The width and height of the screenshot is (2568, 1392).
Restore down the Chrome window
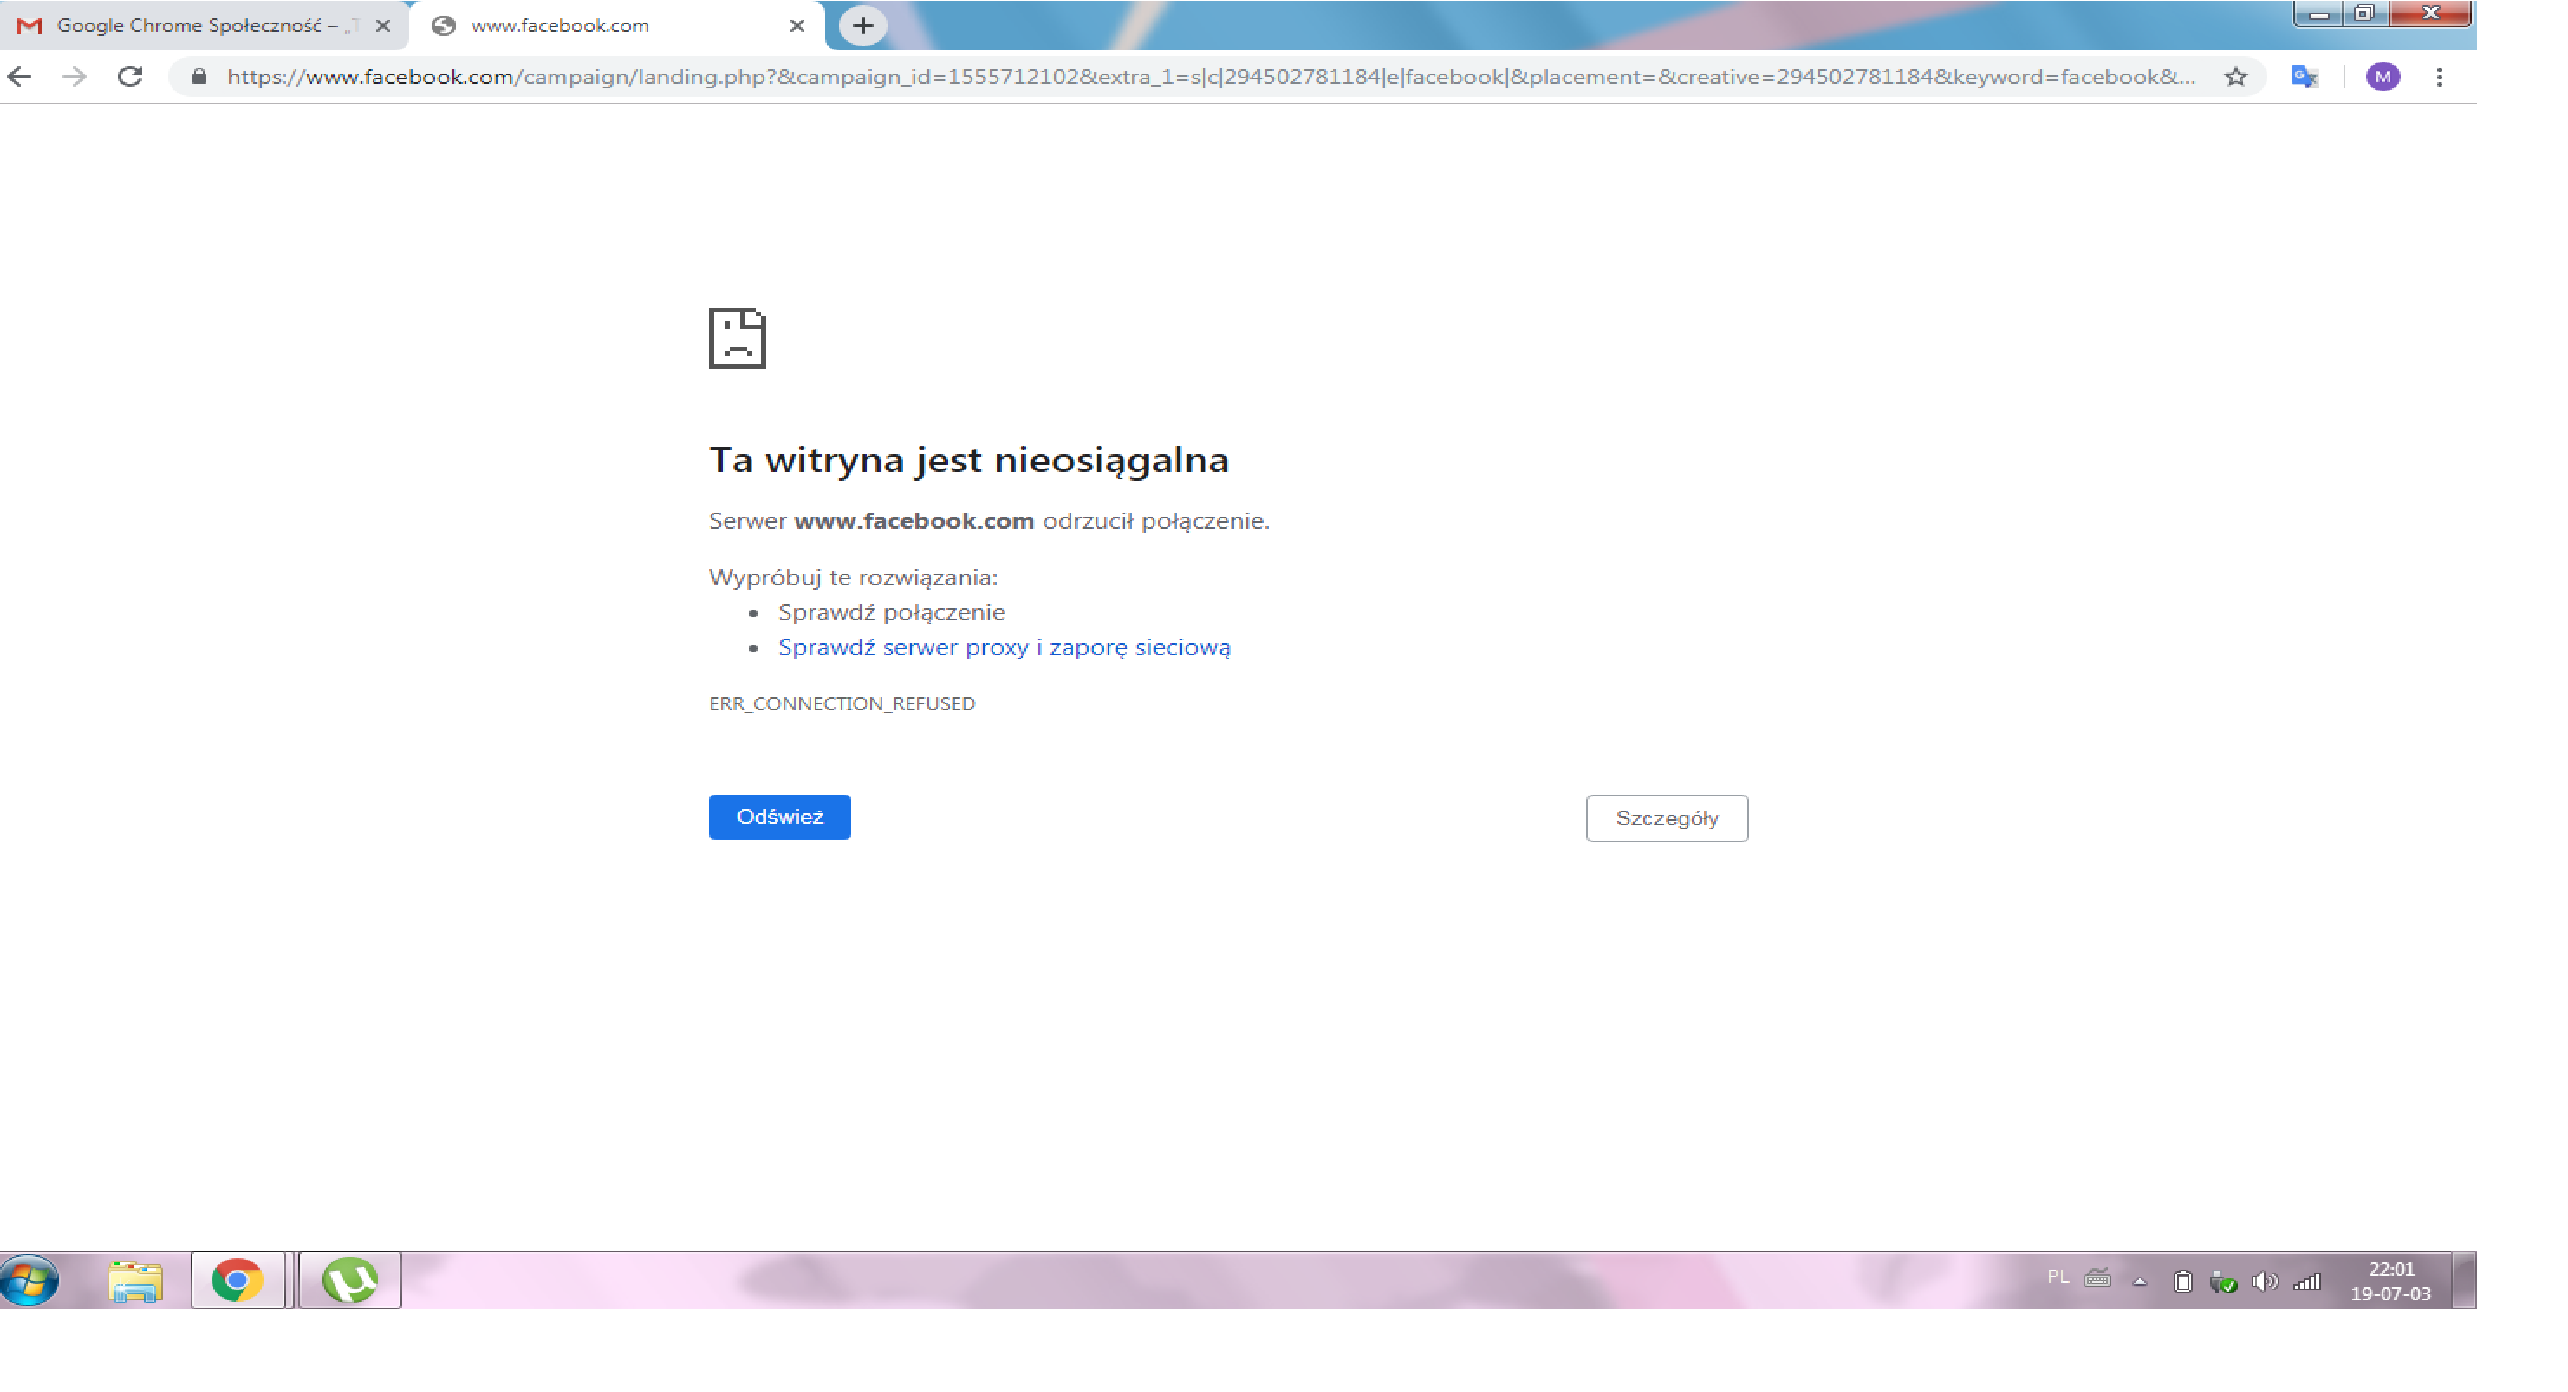point(2364,13)
